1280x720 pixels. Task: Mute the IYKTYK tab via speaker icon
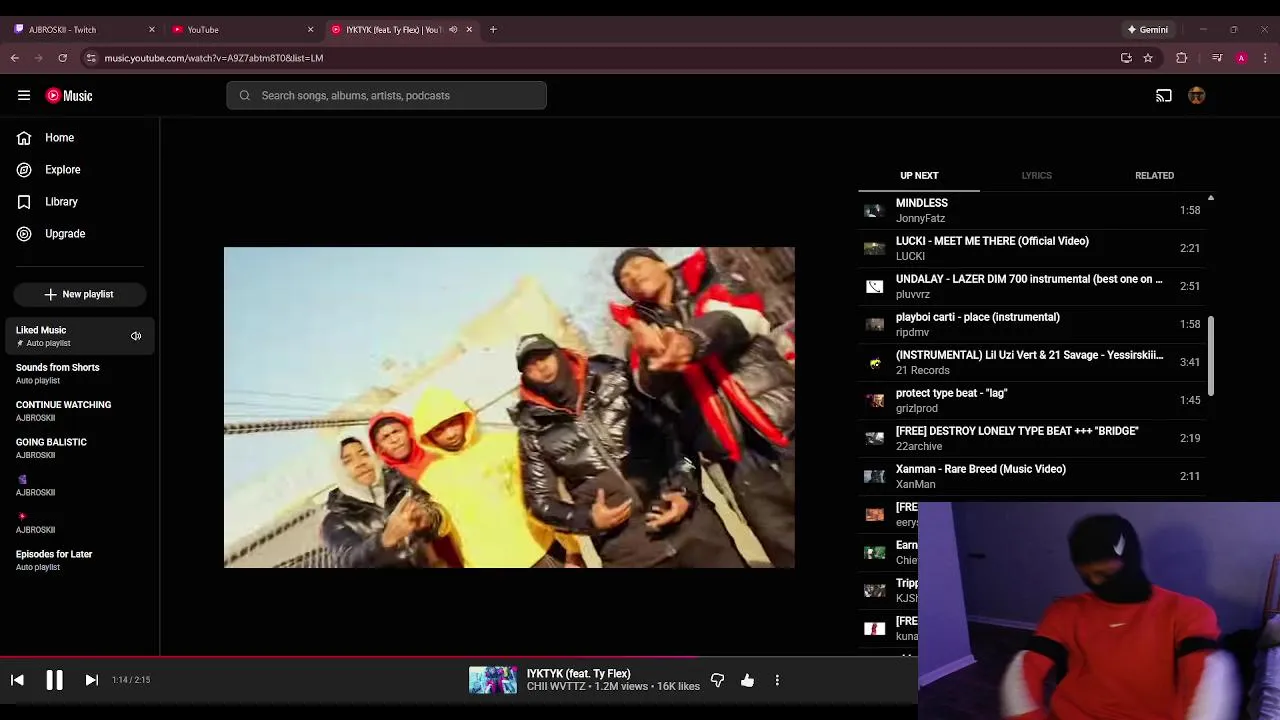point(453,30)
